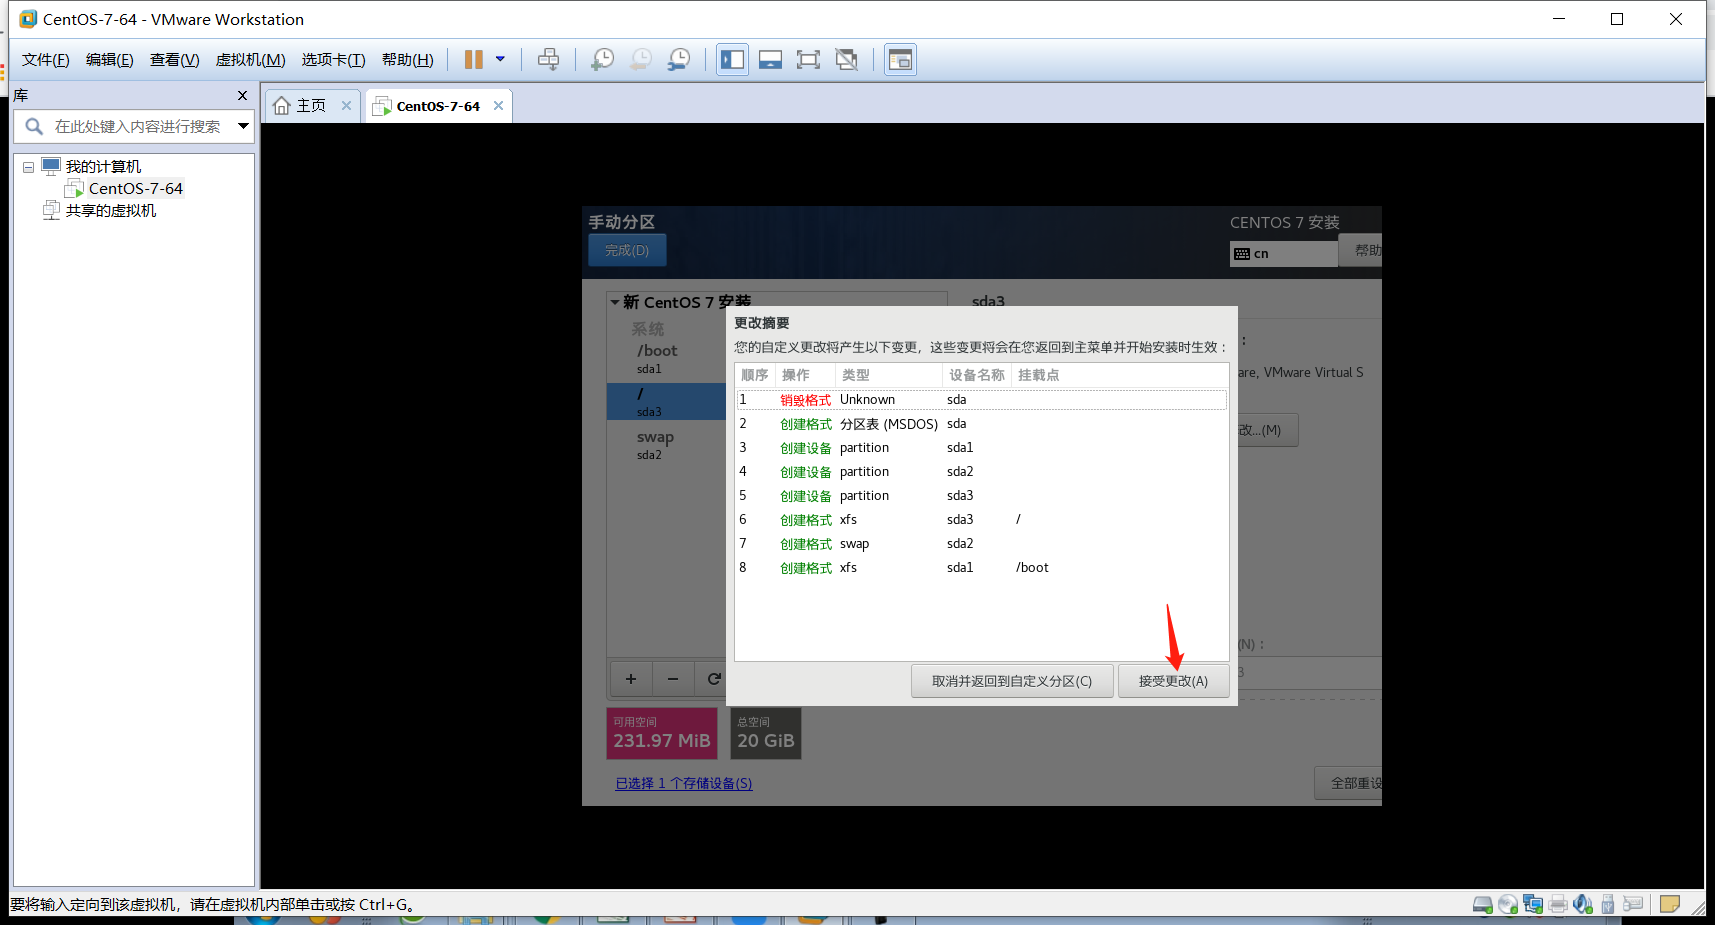Select the /boot sda1 partition entry
Image resolution: width=1715 pixels, height=925 pixels.
(x=666, y=359)
